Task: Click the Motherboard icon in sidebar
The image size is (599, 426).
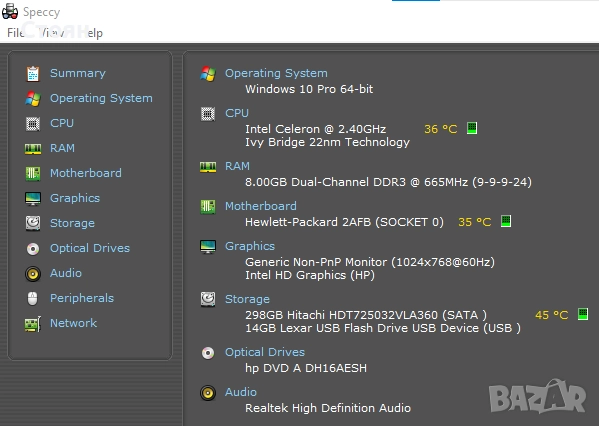Action: click(33, 173)
